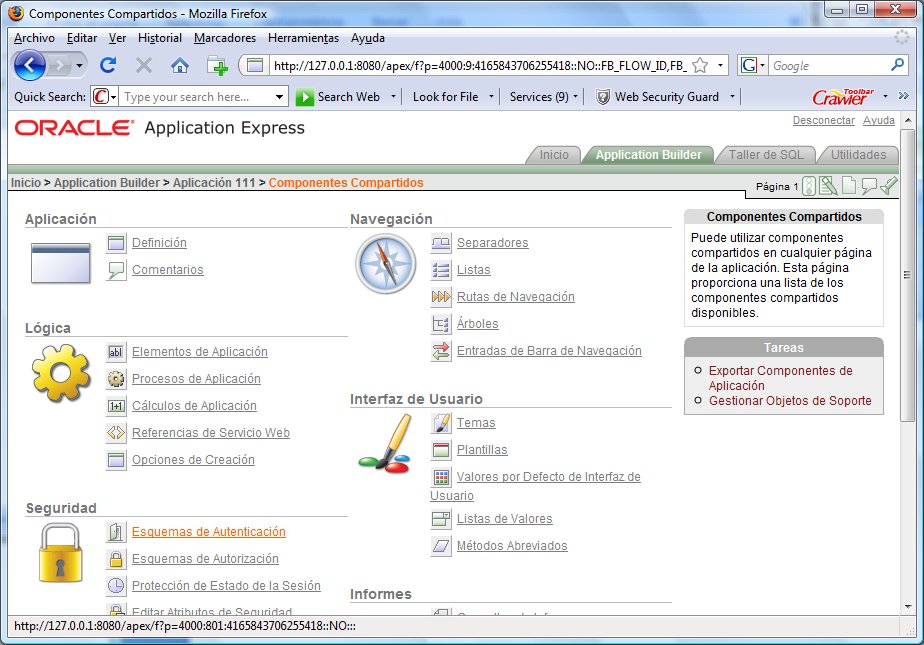Viewport: 924px width, 645px height.
Task: Click the page vertical scrollbar thumb
Action: [x=908, y=274]
